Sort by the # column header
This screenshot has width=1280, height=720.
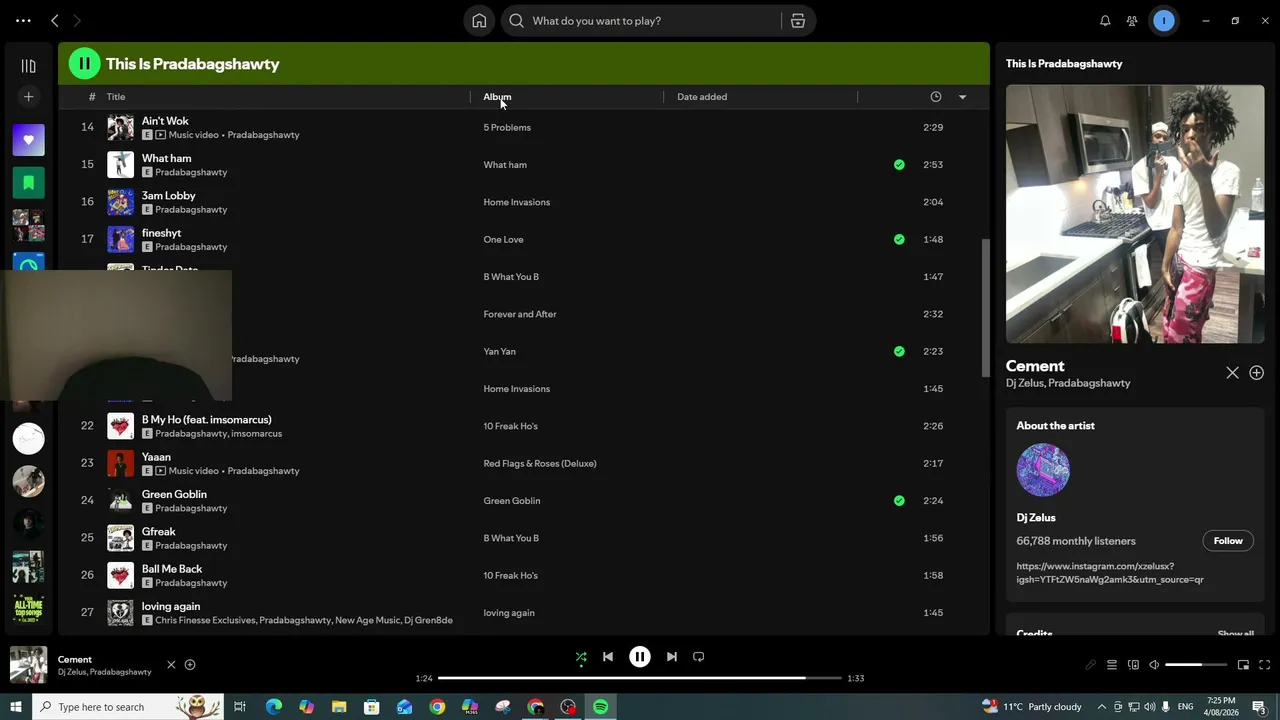(92, 97)
